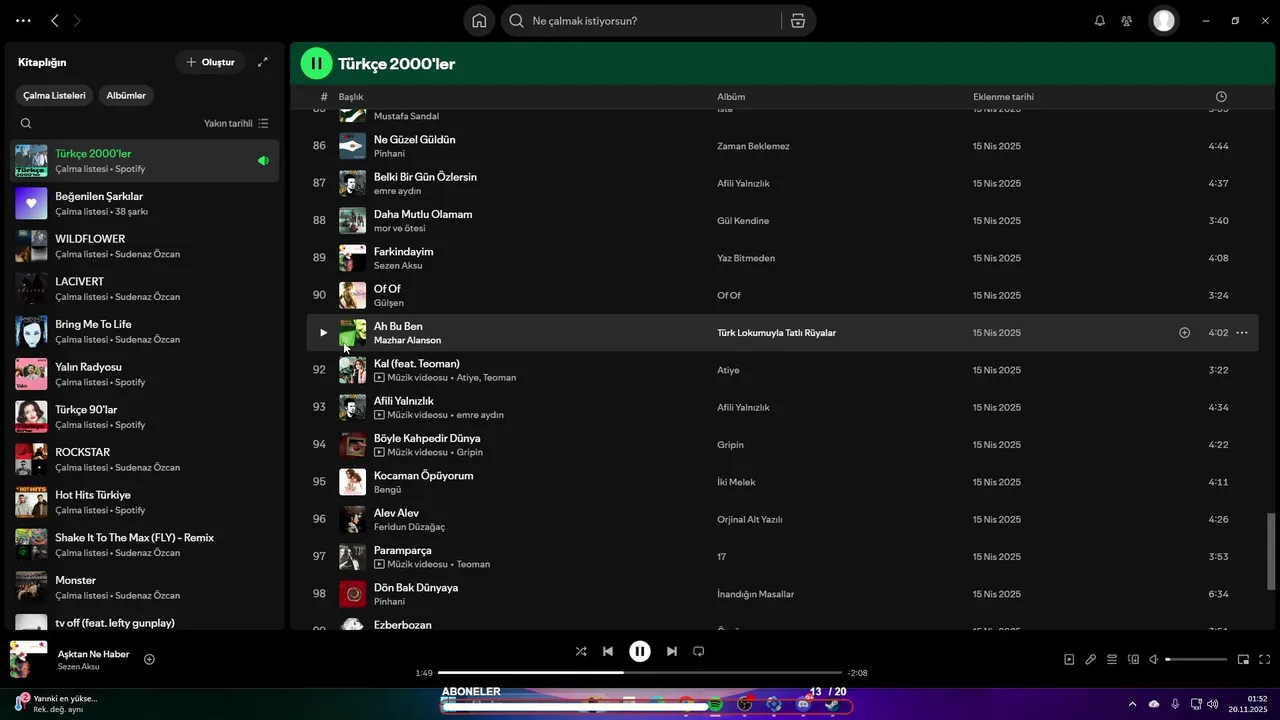
Task: Sort the tracks by the Başlık column
Action: [351, 97]
